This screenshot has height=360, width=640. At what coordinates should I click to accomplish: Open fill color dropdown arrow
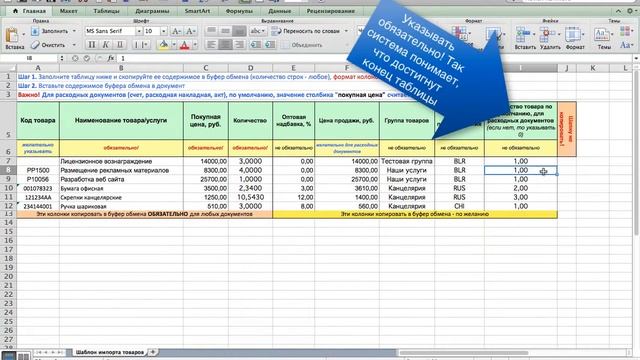pyautogui.click(x=174, y=45)
